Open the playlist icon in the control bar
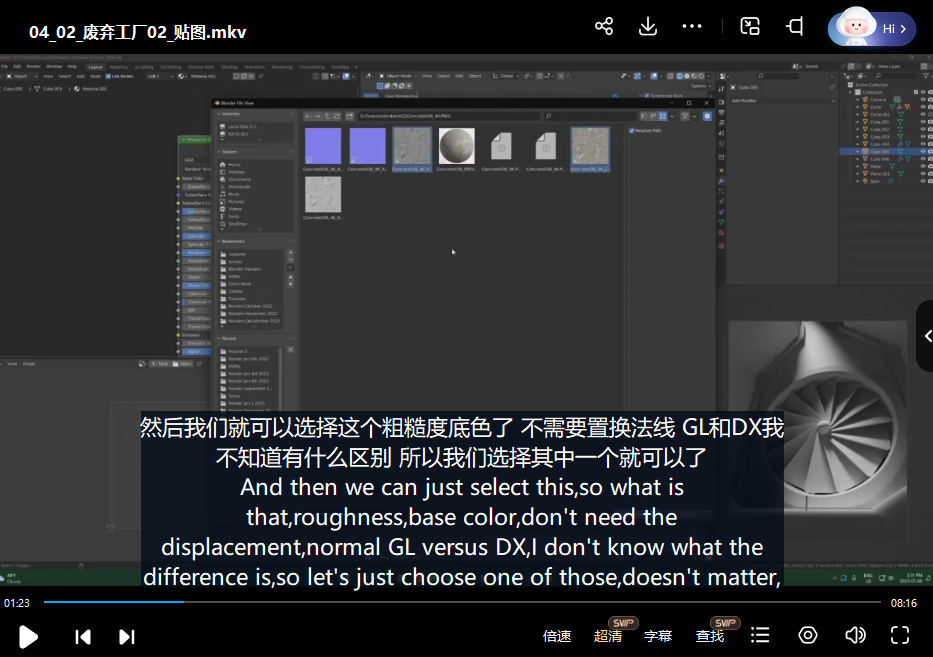The width and height of the screenshot is (933, 657). pyautogui.click(x=760, y=636)
